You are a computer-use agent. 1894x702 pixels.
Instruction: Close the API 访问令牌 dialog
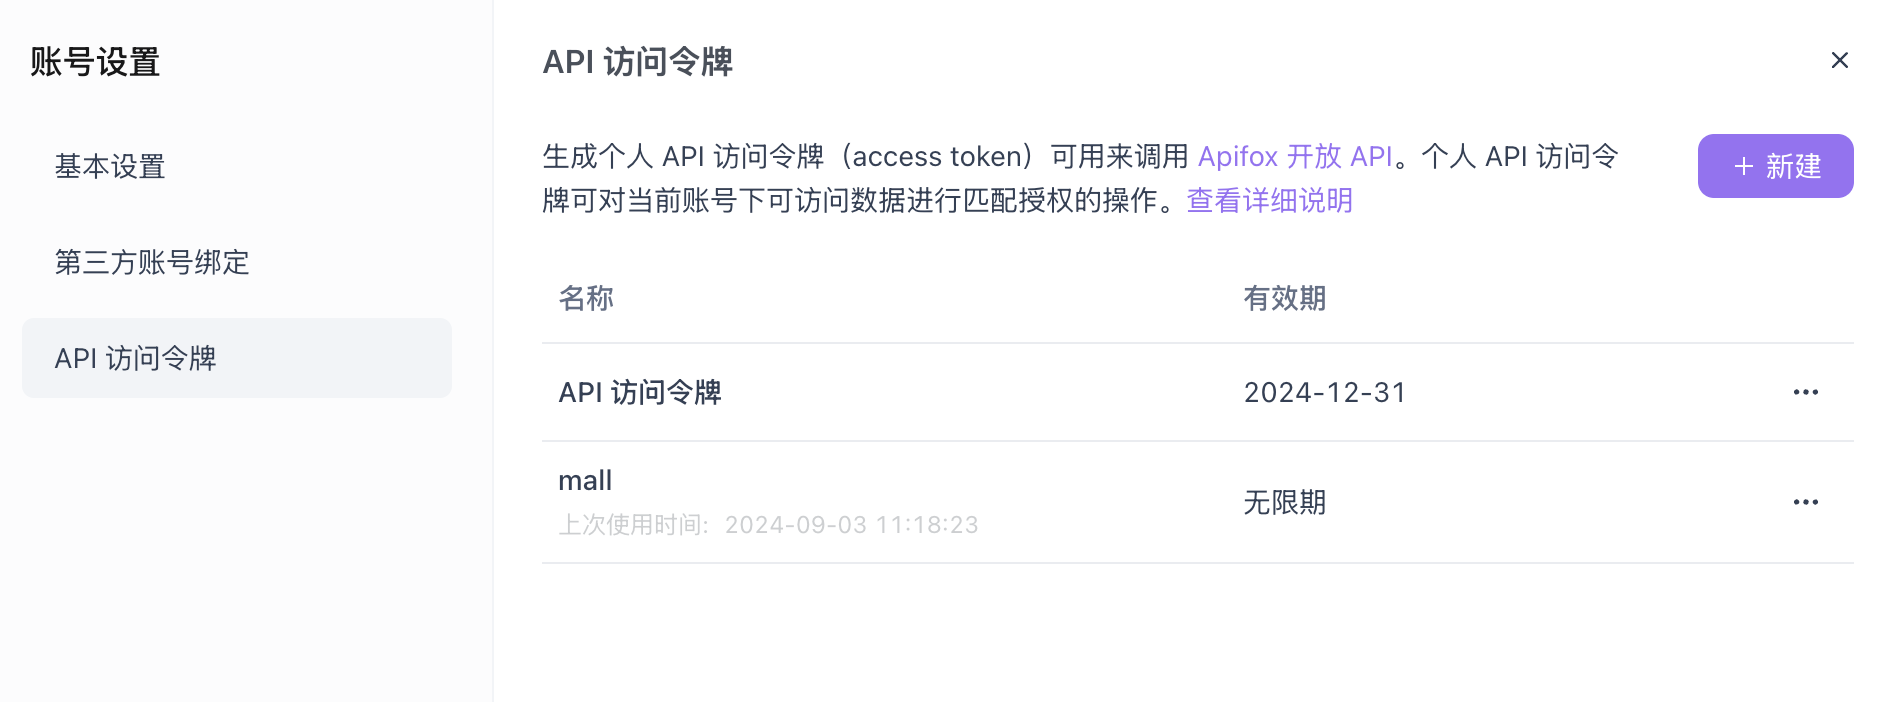(x=1841, y=60)
